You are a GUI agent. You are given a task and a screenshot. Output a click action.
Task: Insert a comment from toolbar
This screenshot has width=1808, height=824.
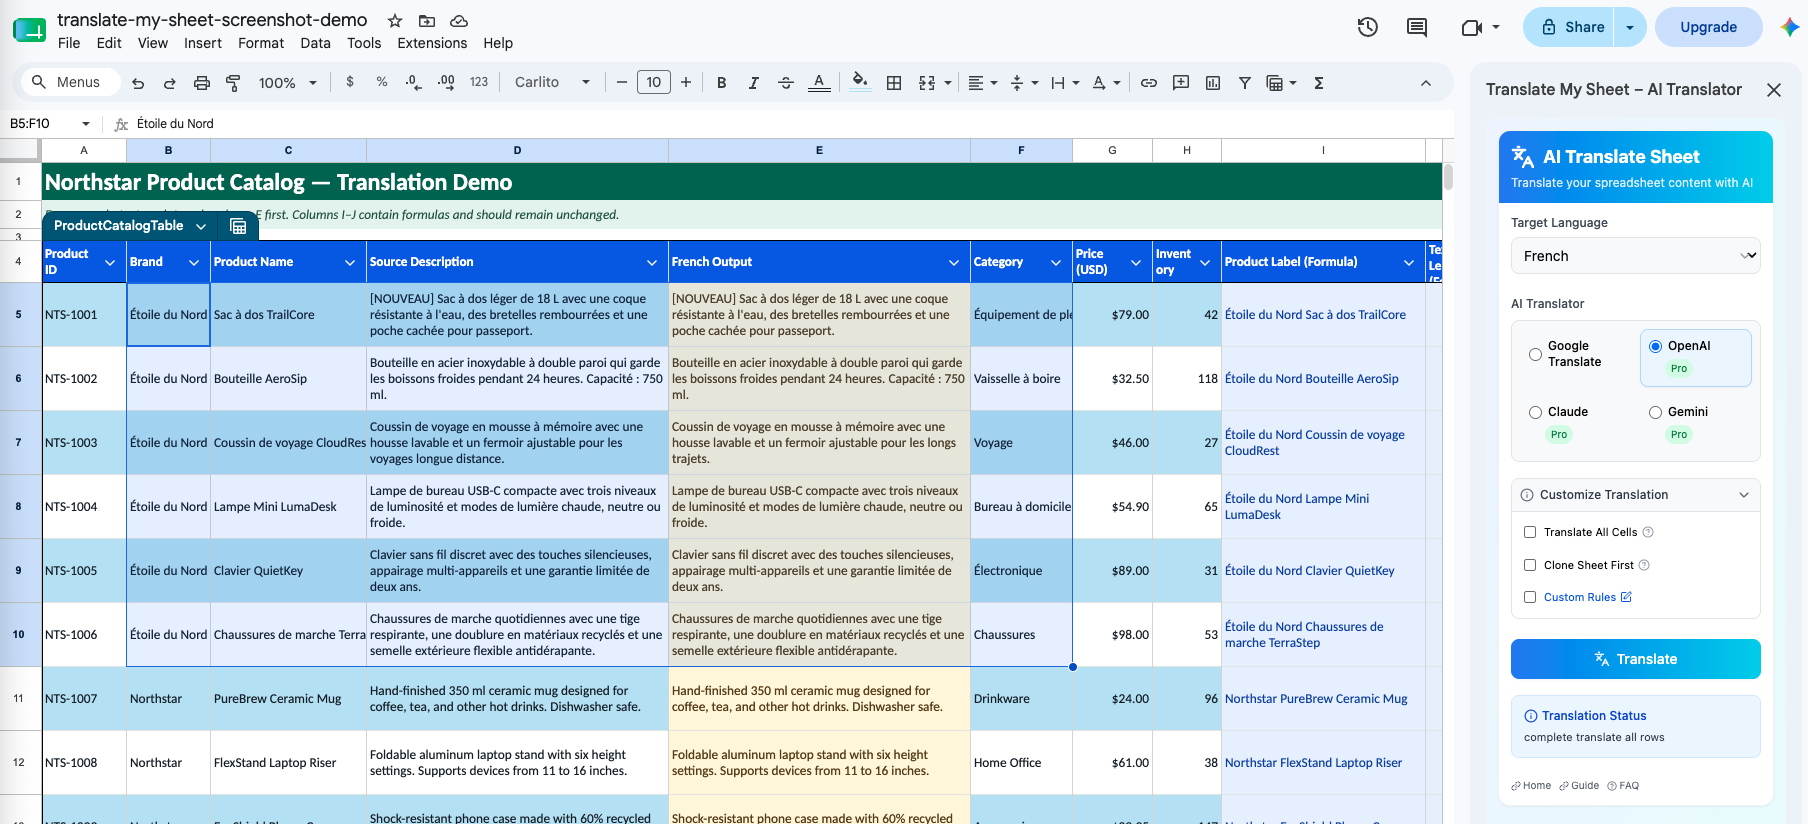click(1181, 83)
